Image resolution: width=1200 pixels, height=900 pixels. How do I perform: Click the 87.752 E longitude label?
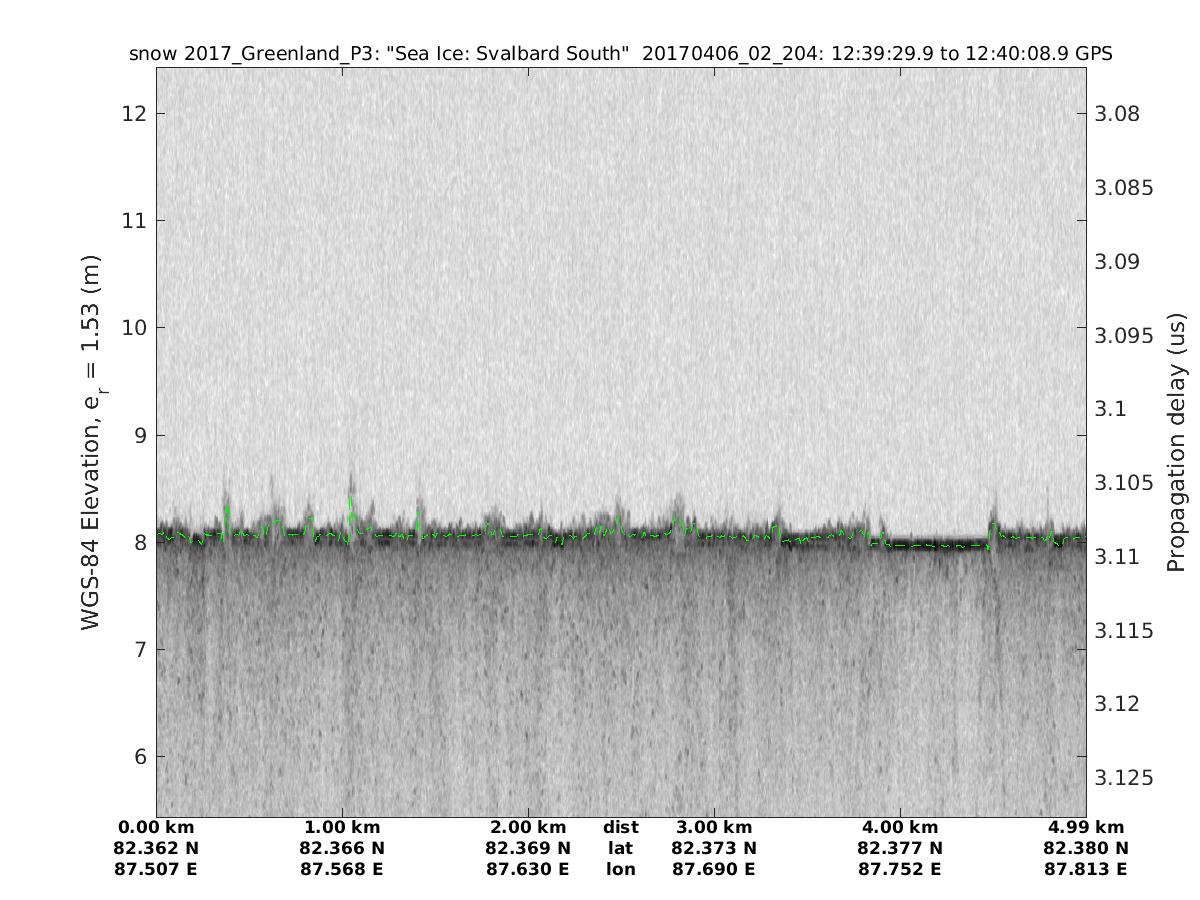coord(900,869)
